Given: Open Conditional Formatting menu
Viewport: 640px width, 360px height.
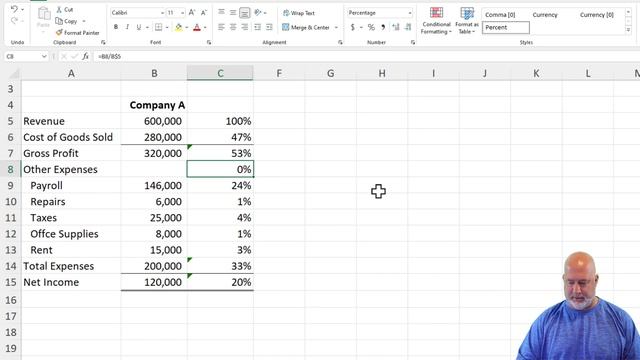Looking at the screenshot, I should [x=436, y=20].
